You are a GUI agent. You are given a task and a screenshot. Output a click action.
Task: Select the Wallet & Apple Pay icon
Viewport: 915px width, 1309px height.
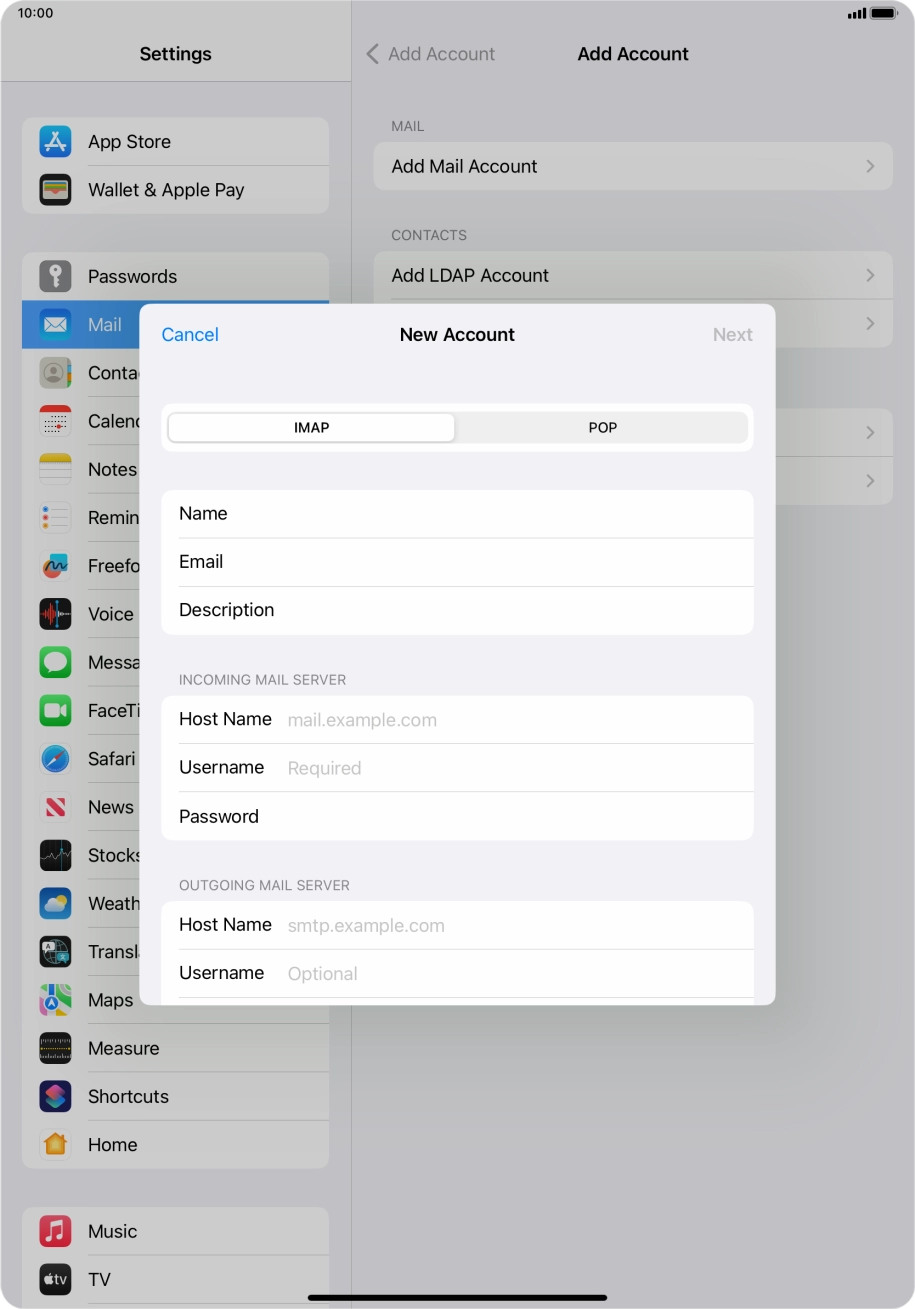pos(55,189)
